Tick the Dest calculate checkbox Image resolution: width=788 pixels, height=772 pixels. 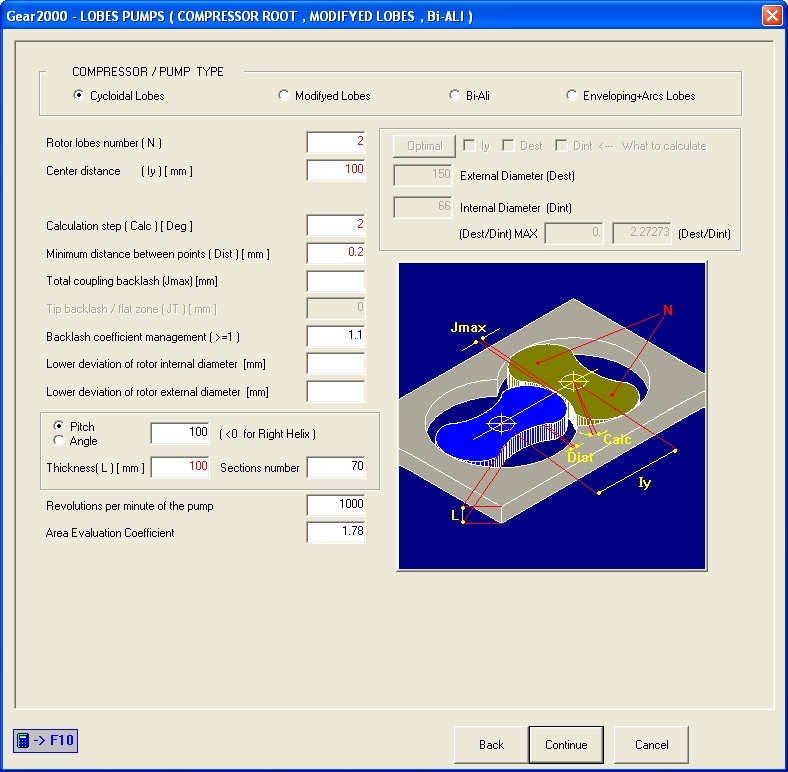point(508,145)
